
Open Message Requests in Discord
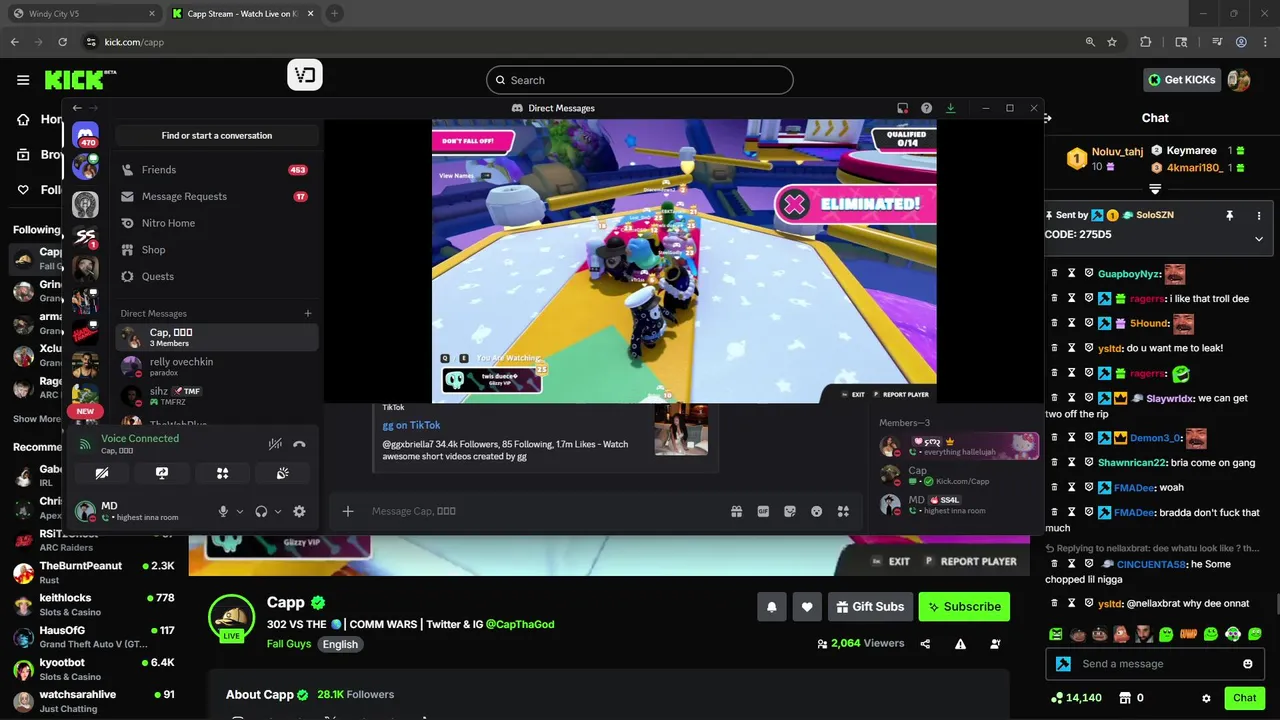216,197
